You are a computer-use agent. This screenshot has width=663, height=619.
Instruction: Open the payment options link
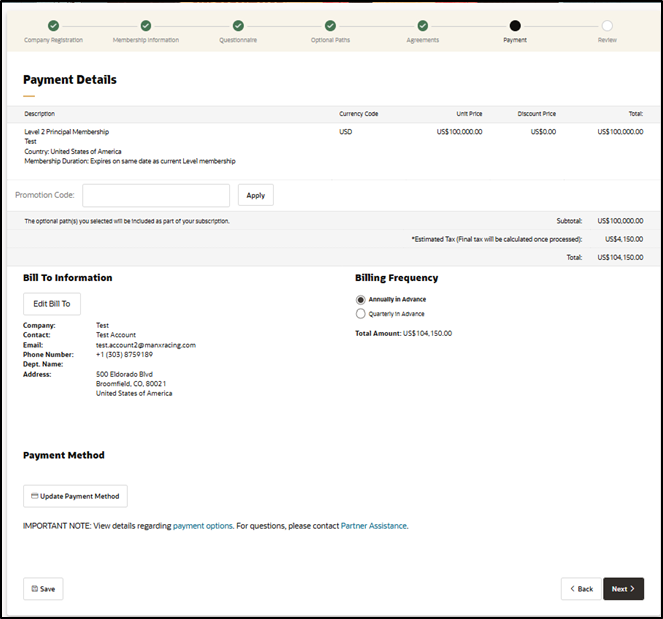tap(203, 526)
